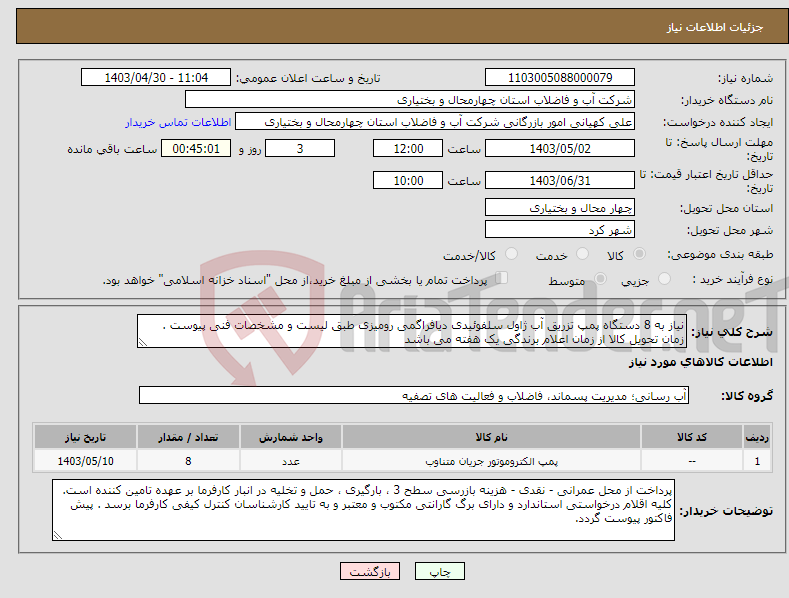
Task: Click the request creator field علی کهیانی
Action: tap(435, 122)
